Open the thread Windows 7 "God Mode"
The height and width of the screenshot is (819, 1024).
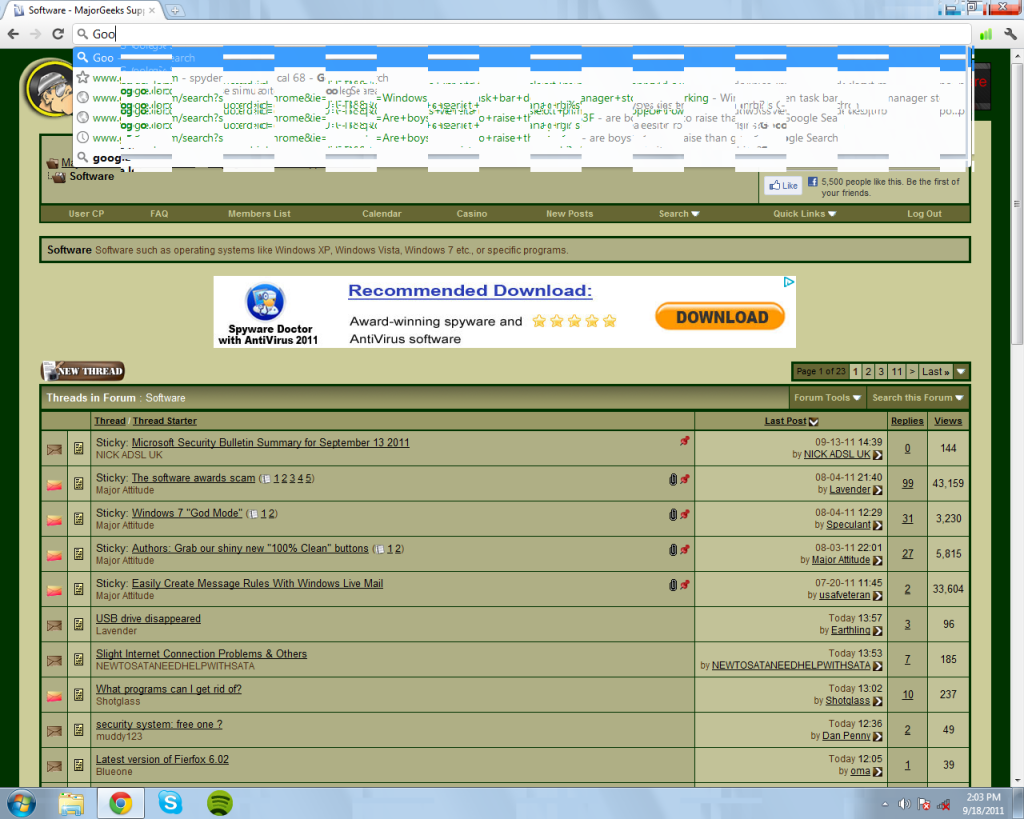(187, 513)
